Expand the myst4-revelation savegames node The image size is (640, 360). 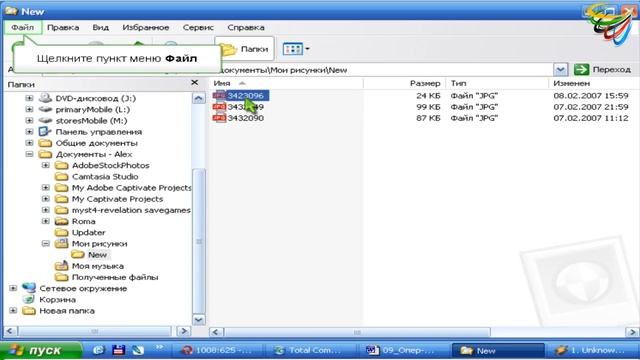tap(45, 210)
